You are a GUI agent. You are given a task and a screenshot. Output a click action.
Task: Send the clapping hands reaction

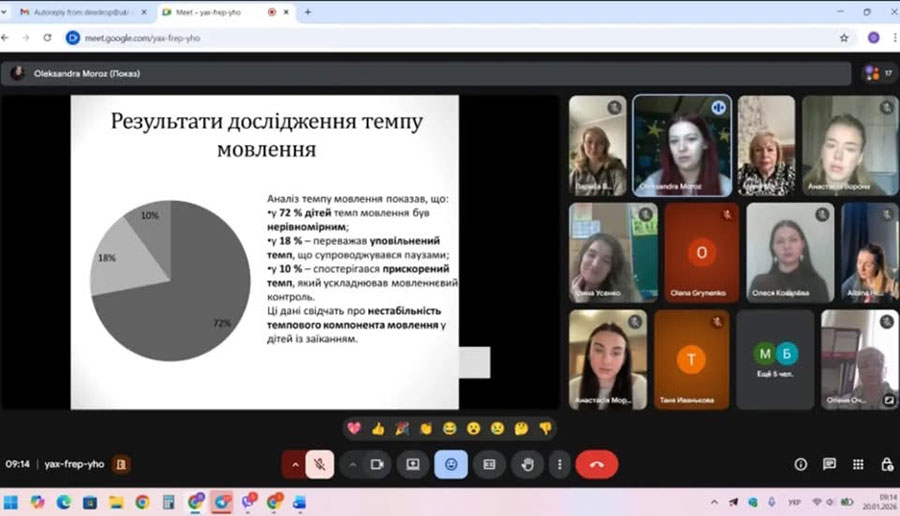(426, 428)
